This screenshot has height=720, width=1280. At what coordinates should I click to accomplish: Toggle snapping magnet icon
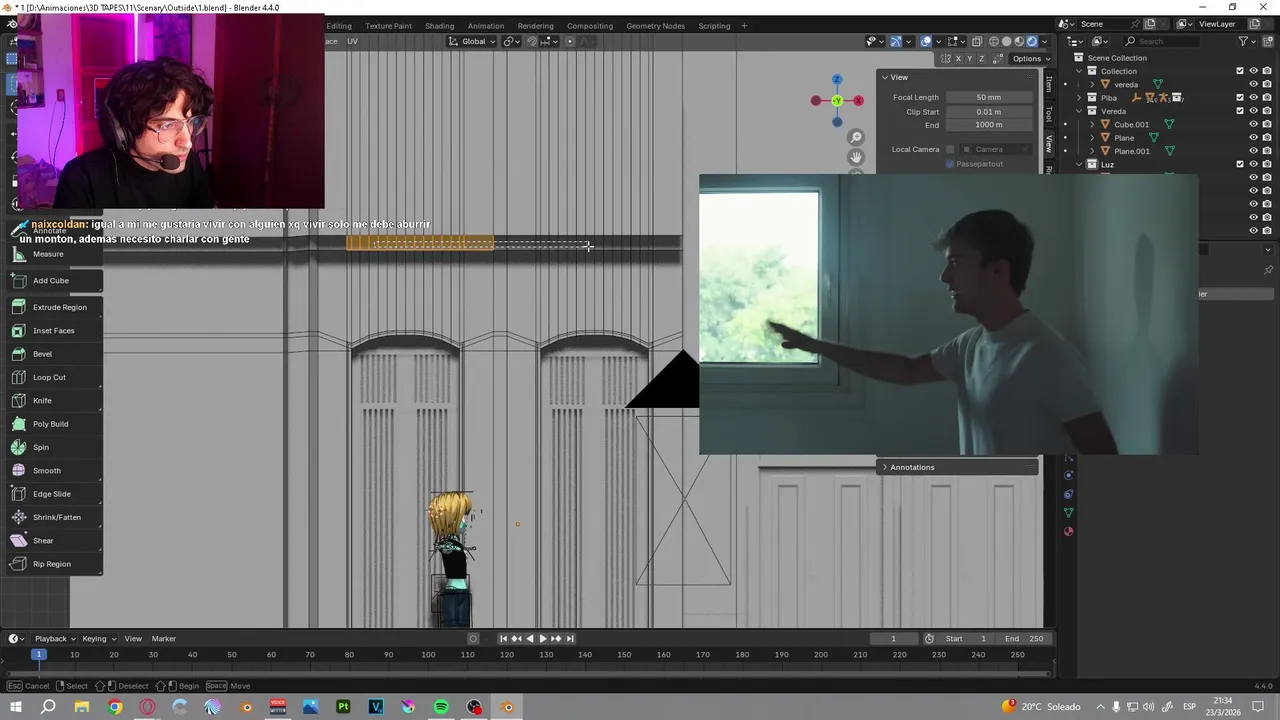coord(532,41)
